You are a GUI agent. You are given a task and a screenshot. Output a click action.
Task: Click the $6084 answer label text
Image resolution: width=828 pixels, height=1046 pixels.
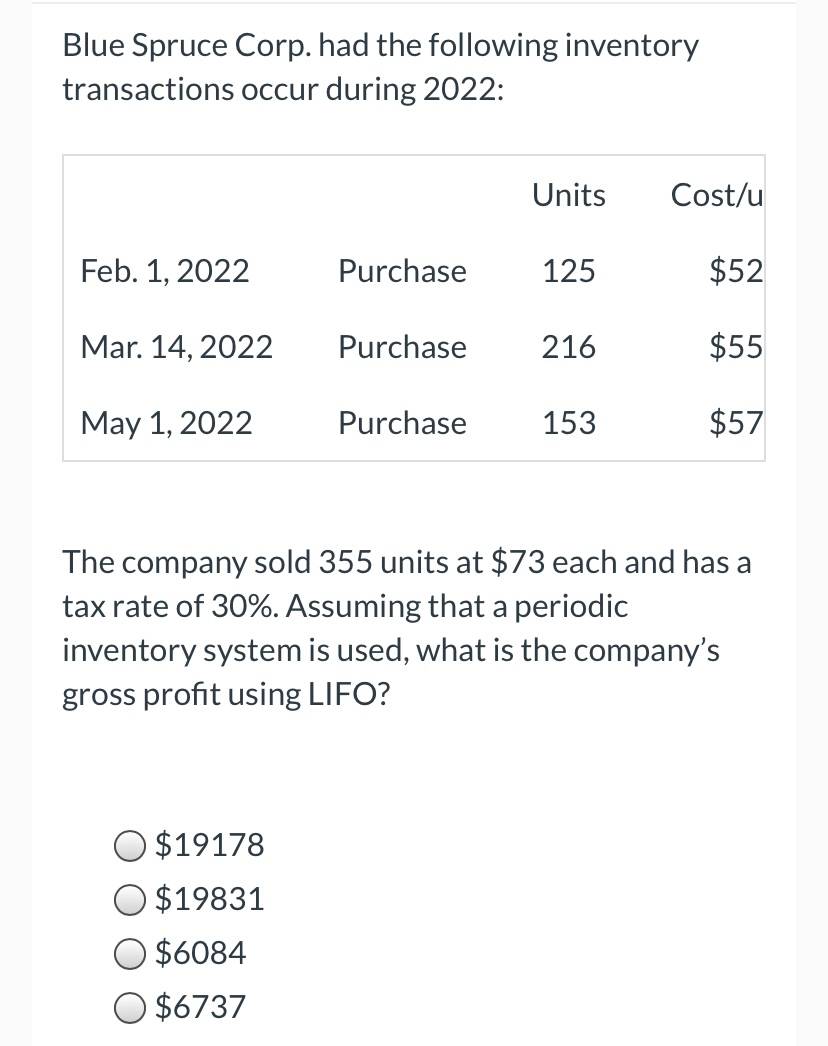coord(200,953)
